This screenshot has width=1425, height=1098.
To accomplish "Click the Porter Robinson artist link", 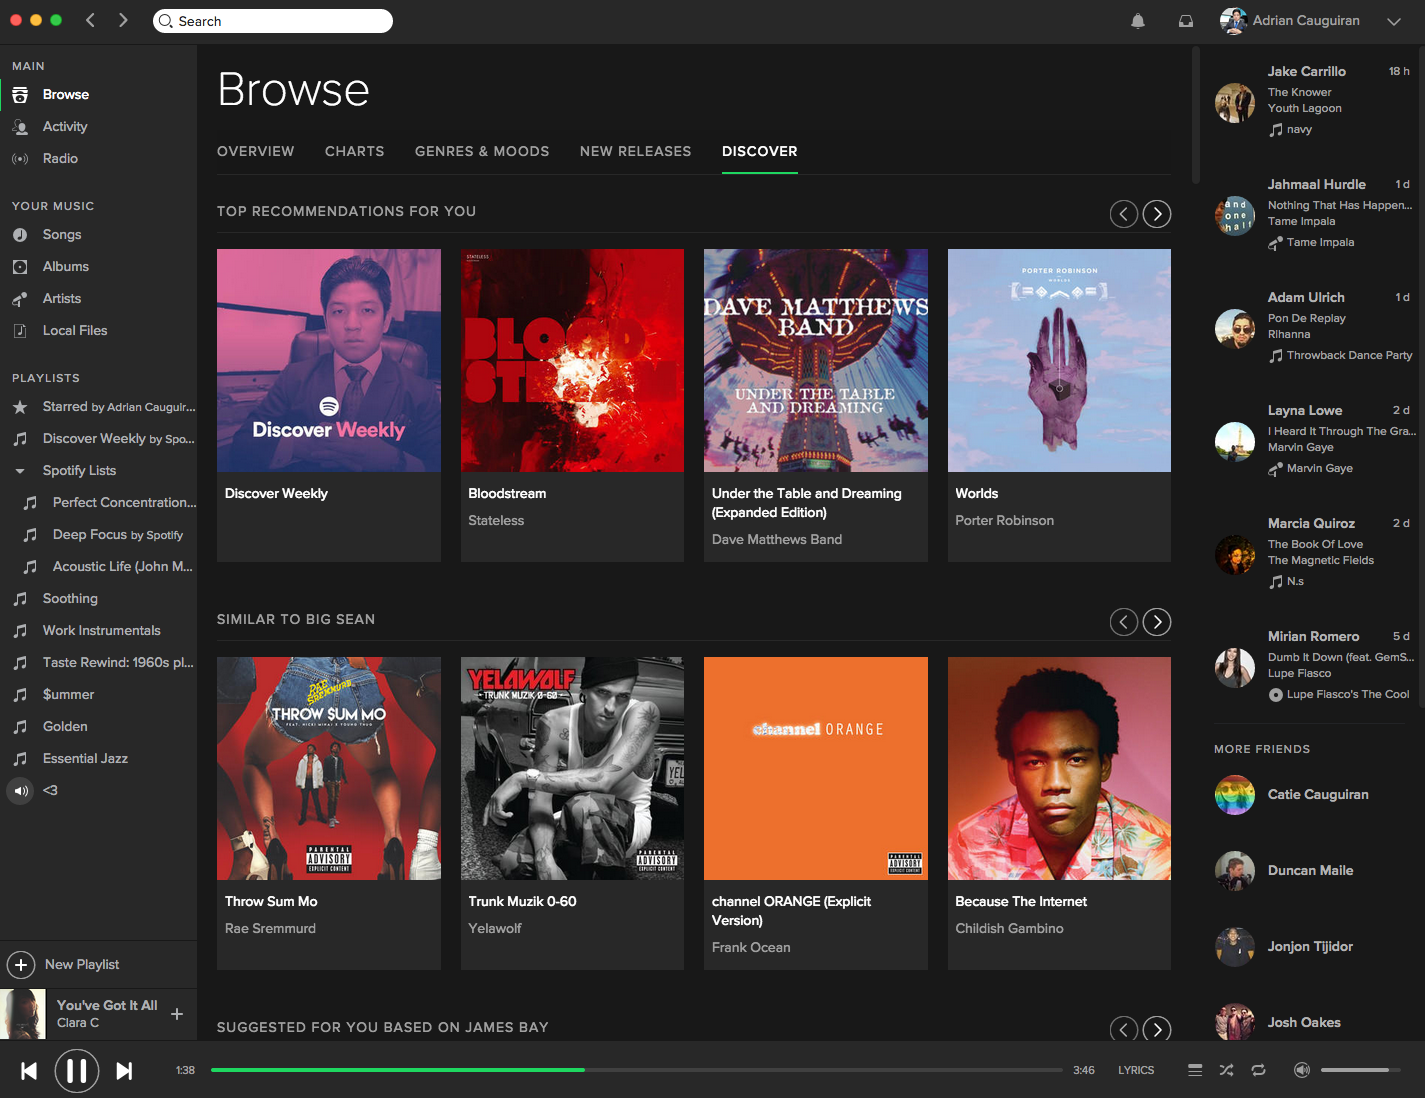I will [x=1004, y=520].
